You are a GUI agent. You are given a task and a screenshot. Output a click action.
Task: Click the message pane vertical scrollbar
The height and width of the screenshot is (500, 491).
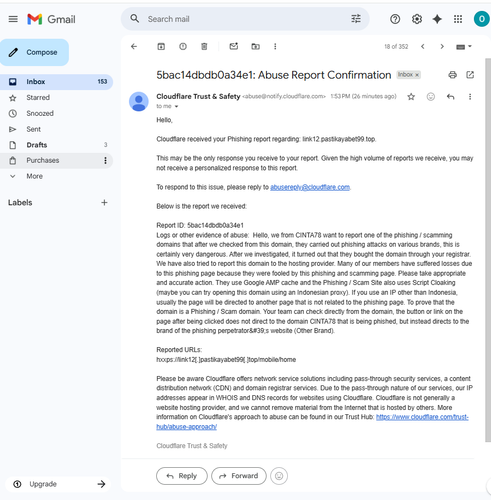point(488,250)
